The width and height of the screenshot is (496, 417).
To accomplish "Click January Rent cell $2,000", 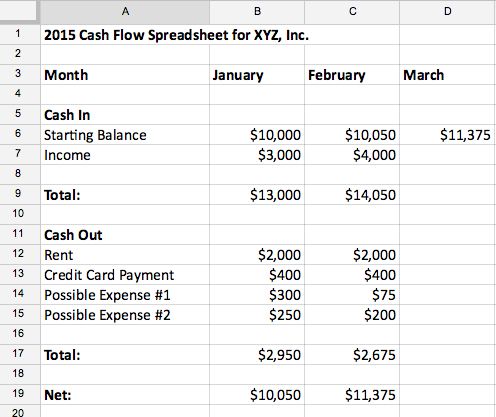I will point(257,255).
